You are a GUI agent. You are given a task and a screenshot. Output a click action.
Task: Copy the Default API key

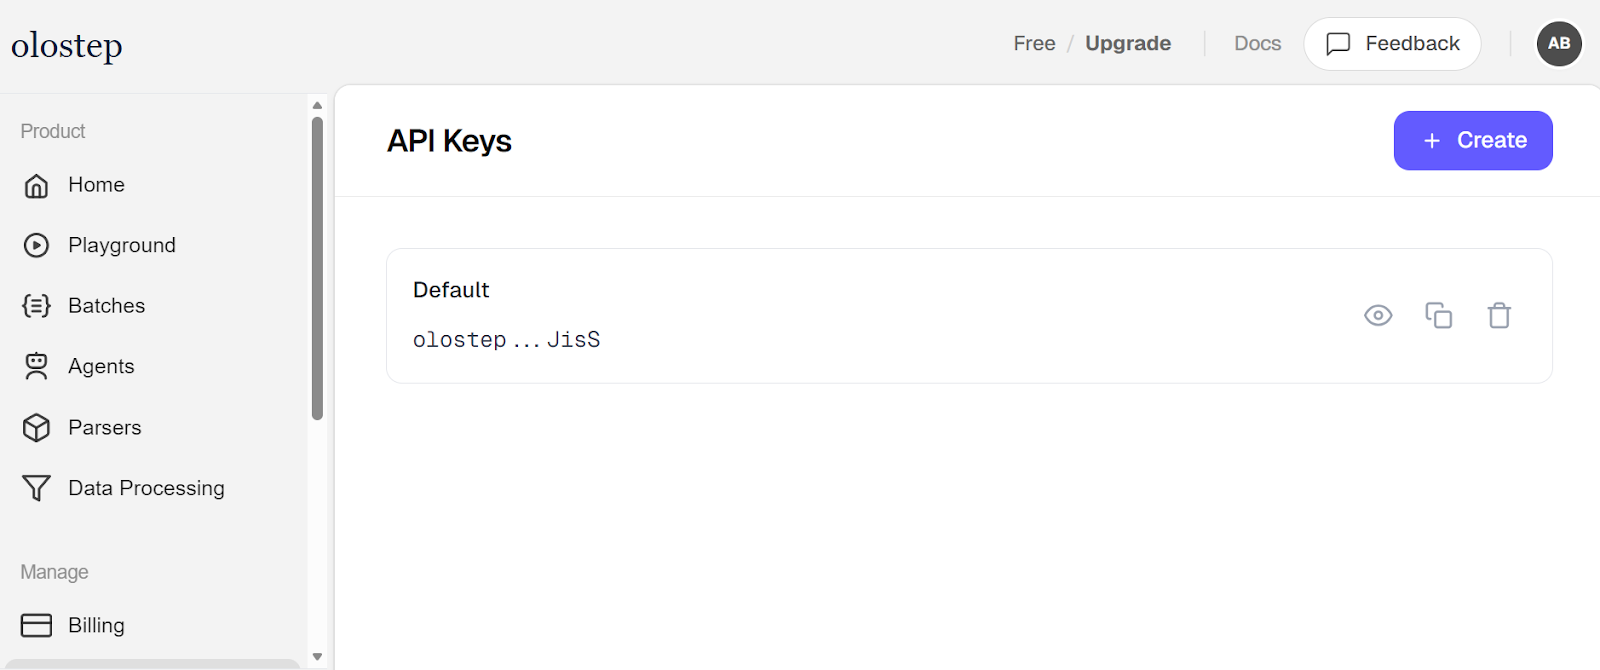[1438, 316]
